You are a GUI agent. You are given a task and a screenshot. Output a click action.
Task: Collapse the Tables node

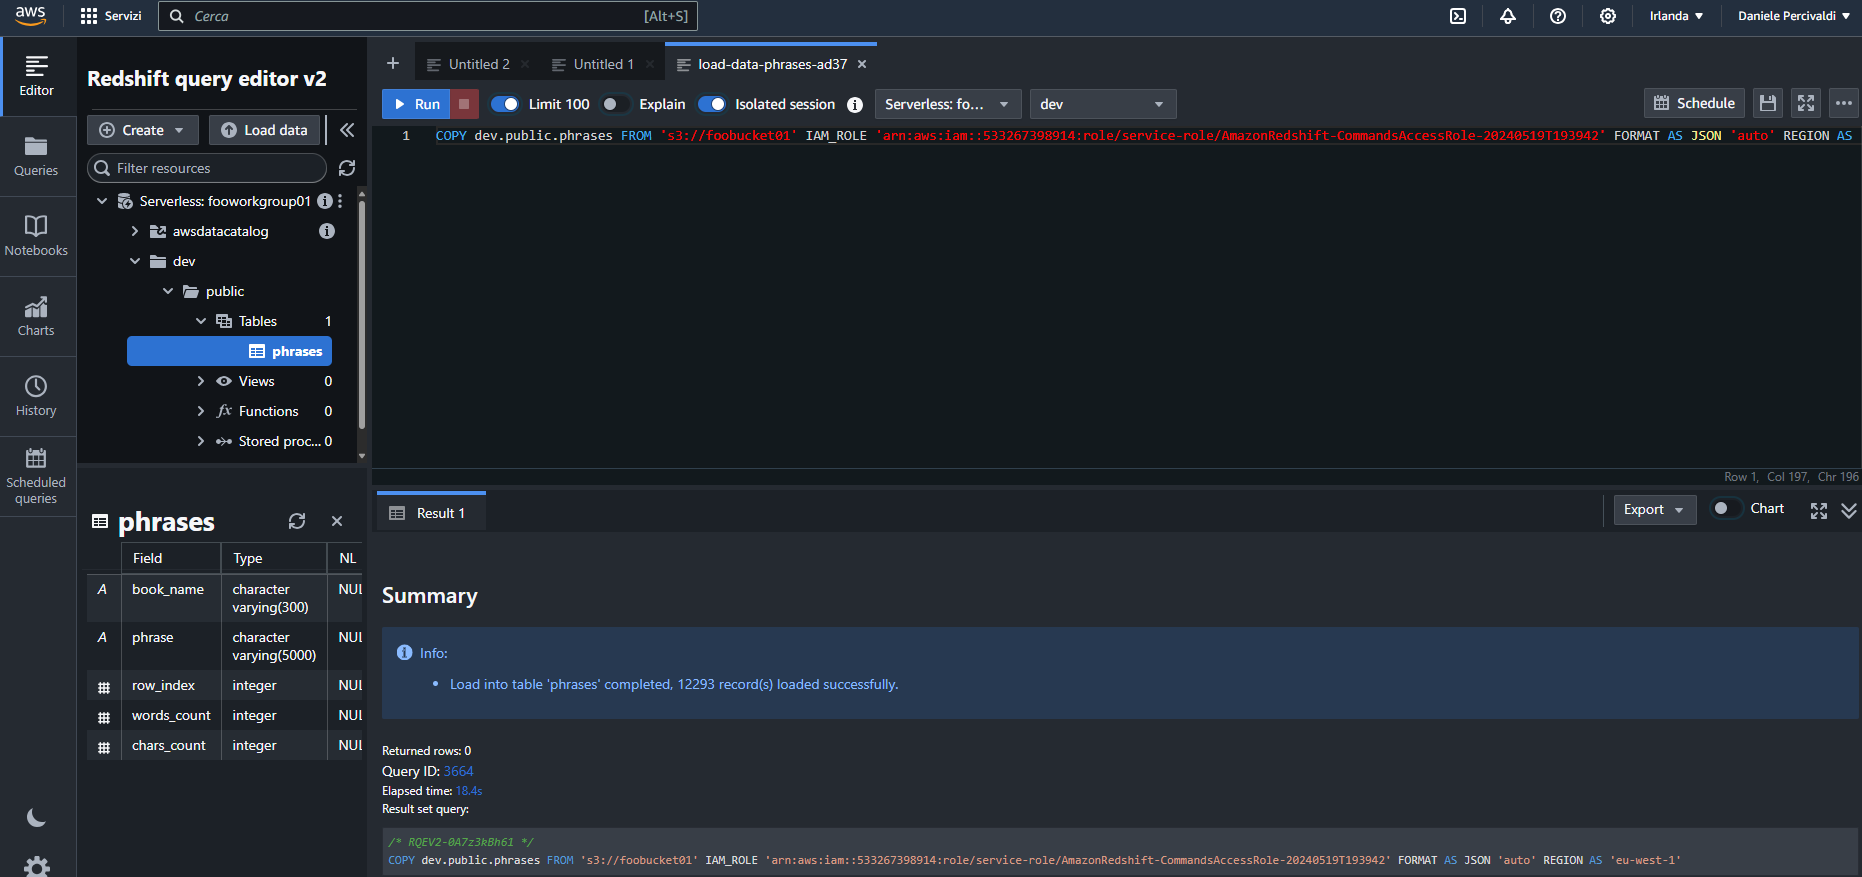click(x=201, y=321)
